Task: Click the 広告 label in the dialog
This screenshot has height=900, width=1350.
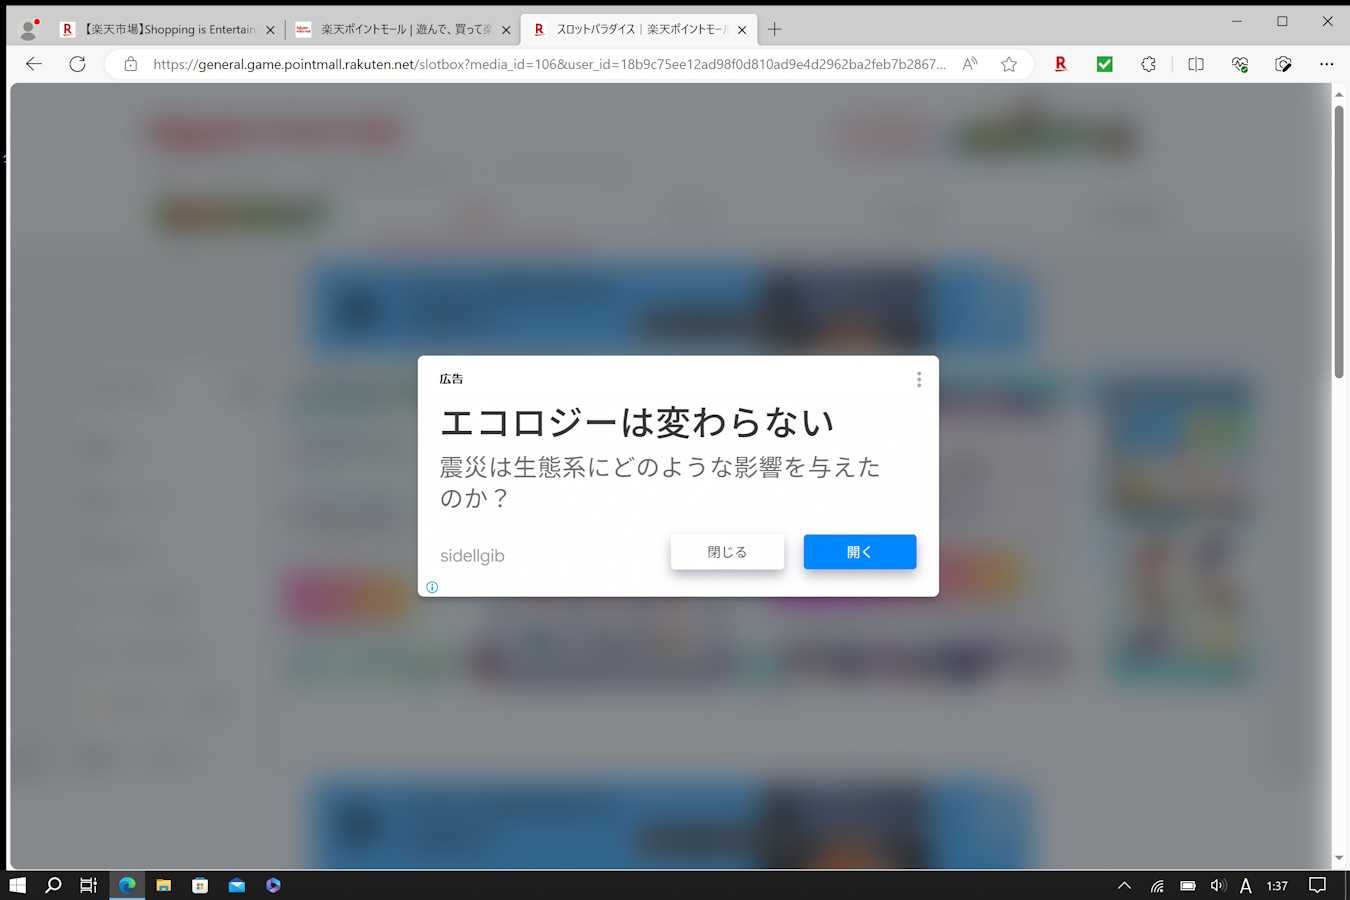Action: [x=451, y=379]
